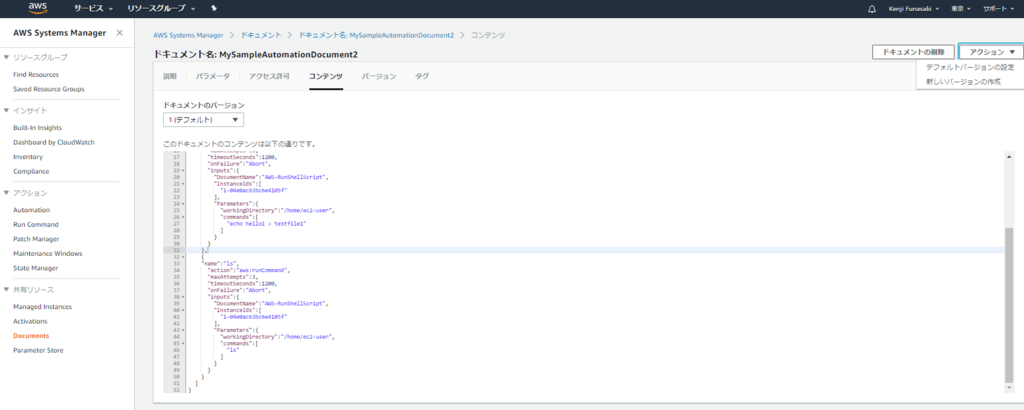The height and width of the screenshot is (410, 1024).
Task: Open Inventory in sidebar
Action: point(28,157)
